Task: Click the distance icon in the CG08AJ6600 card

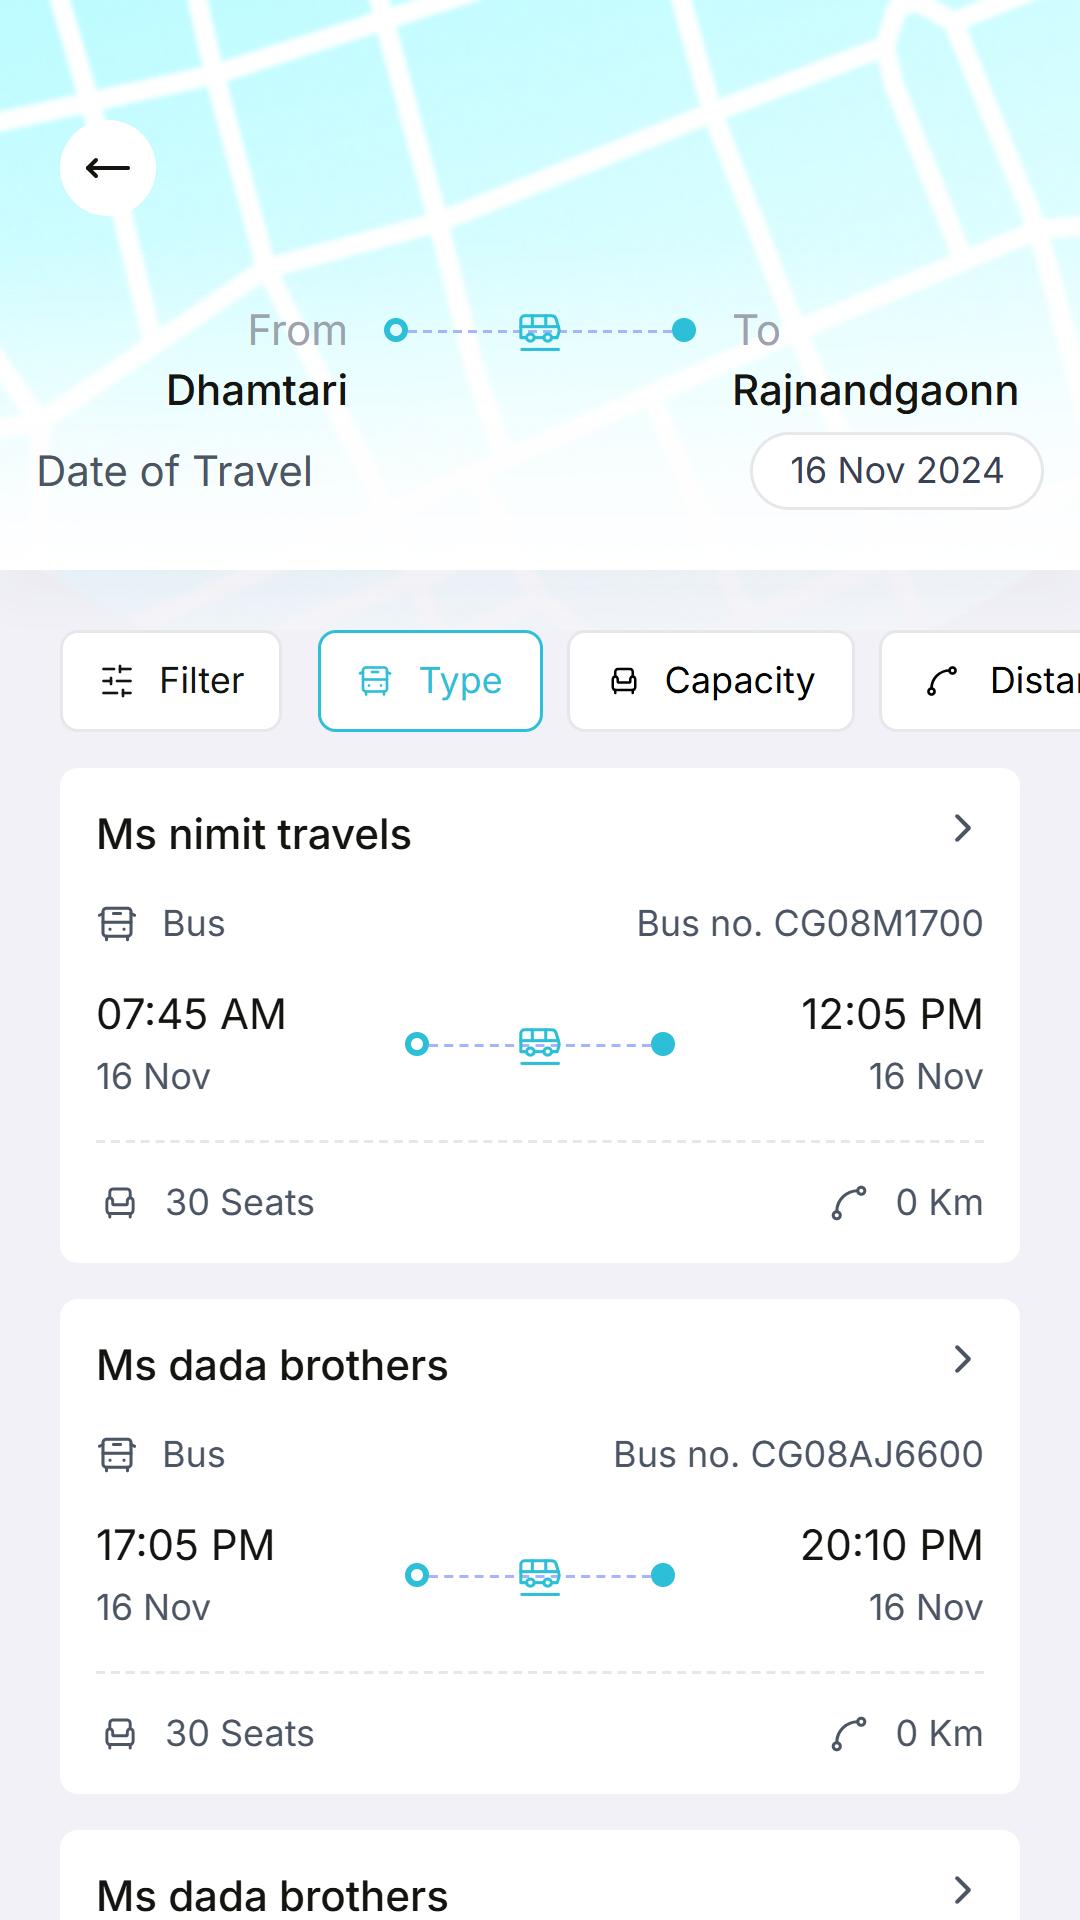Action: (x=849, y=1733)
